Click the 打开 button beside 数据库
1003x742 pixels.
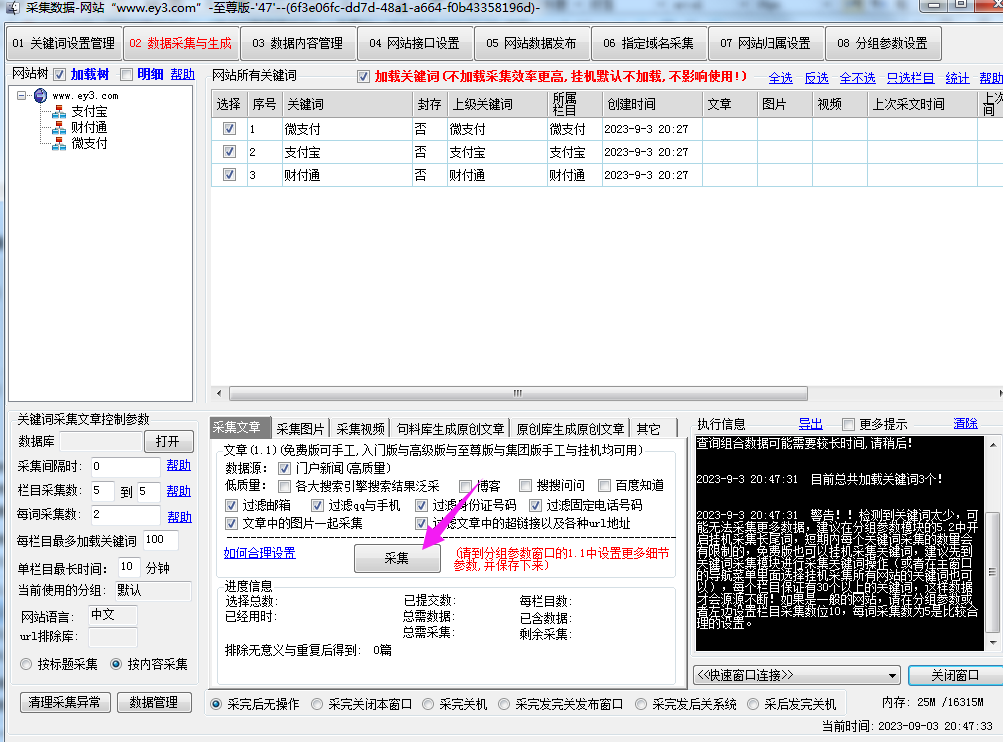(168, 441)
